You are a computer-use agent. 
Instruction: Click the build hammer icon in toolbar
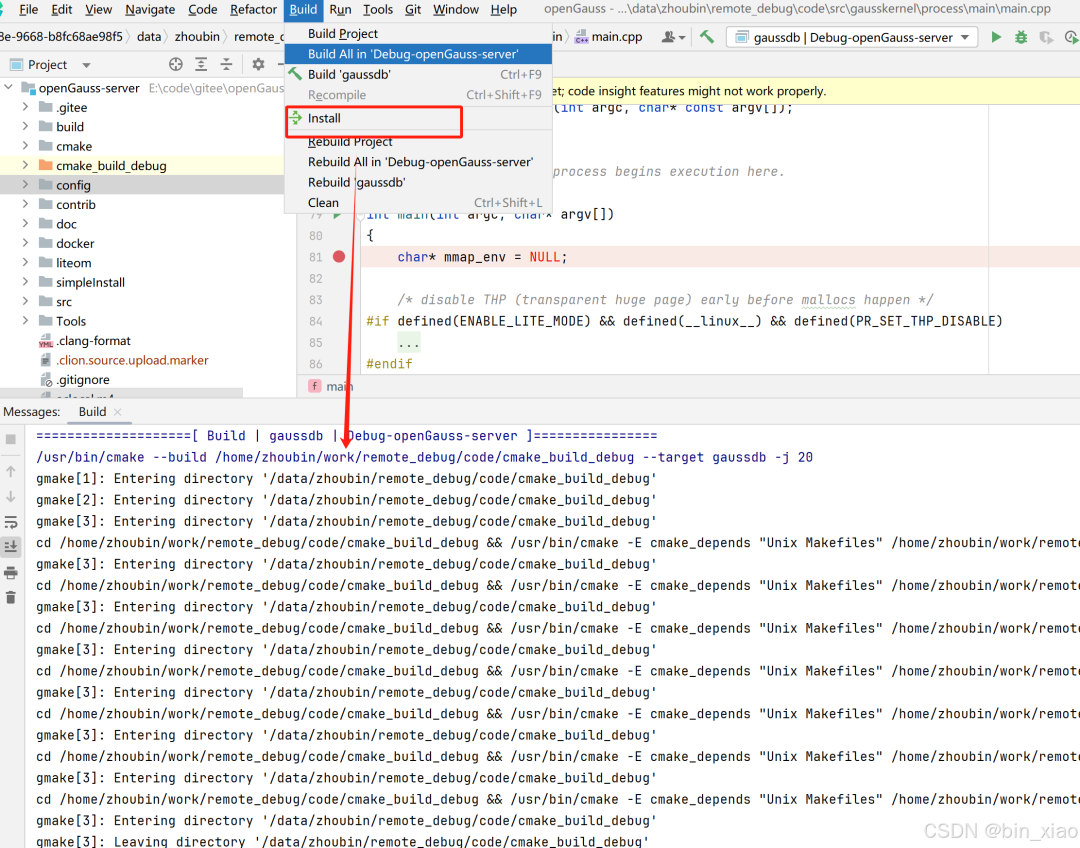pyautogui.click(x=707, y=37)
